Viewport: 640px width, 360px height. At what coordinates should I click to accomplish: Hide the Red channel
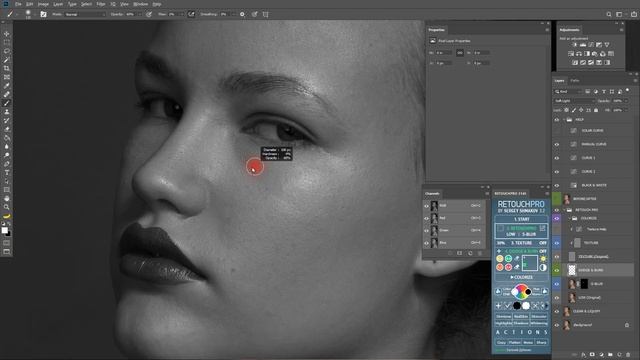427,218
